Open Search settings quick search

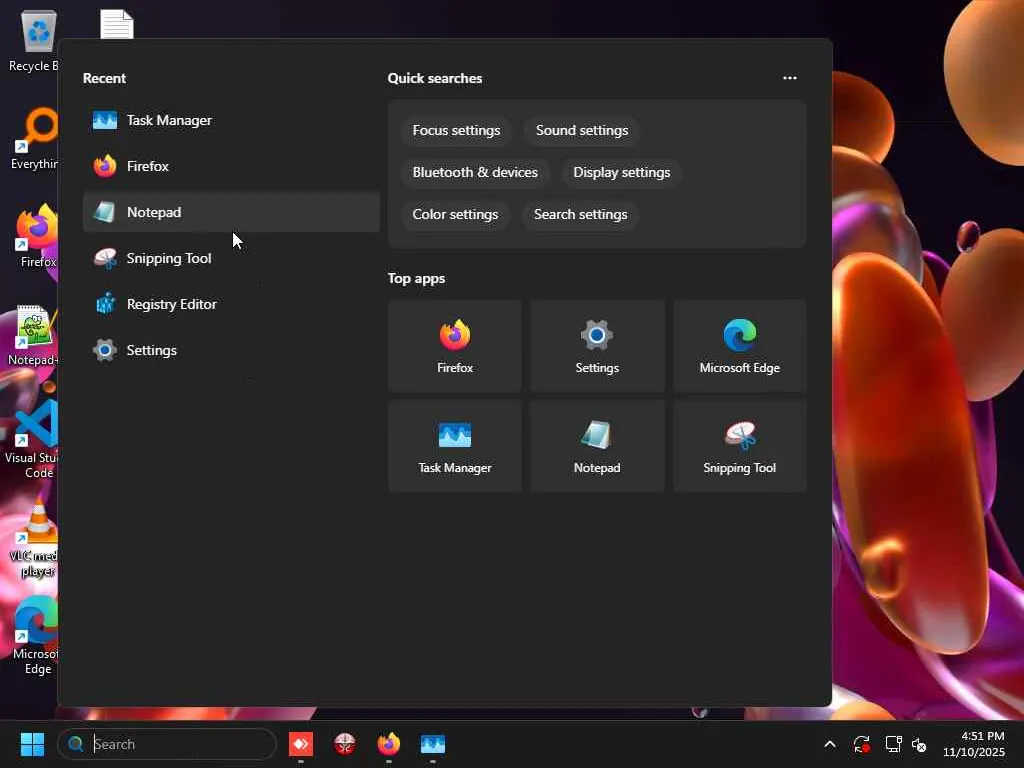(x=581, y=214)
